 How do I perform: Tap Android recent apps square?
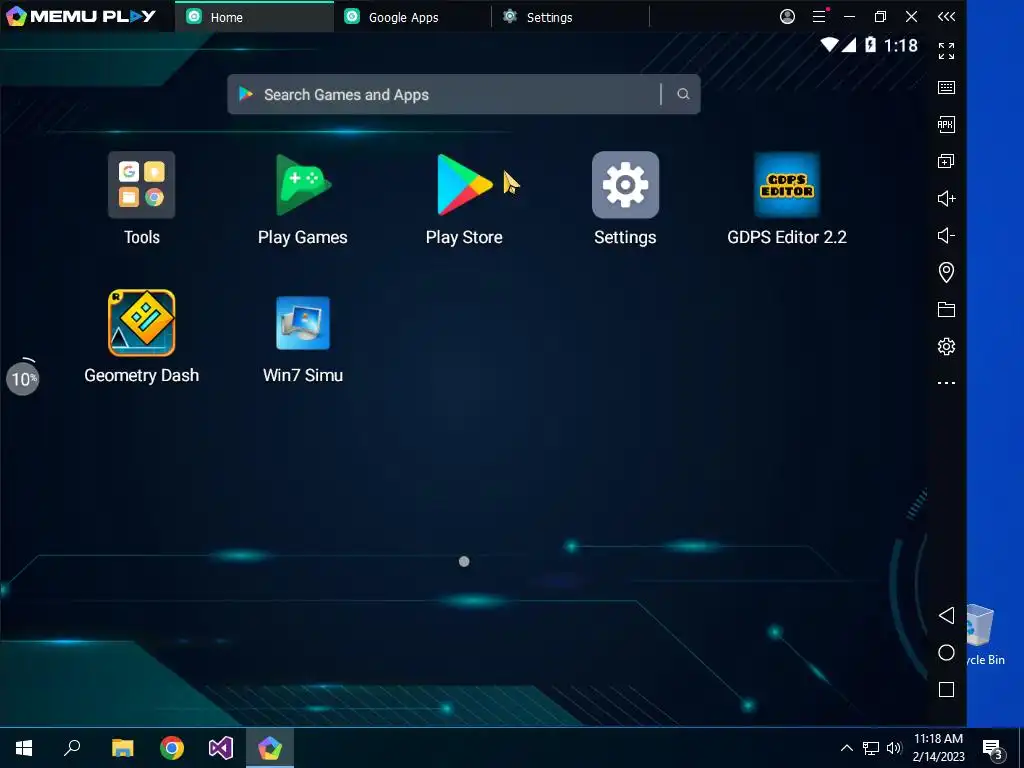[946, 690]
